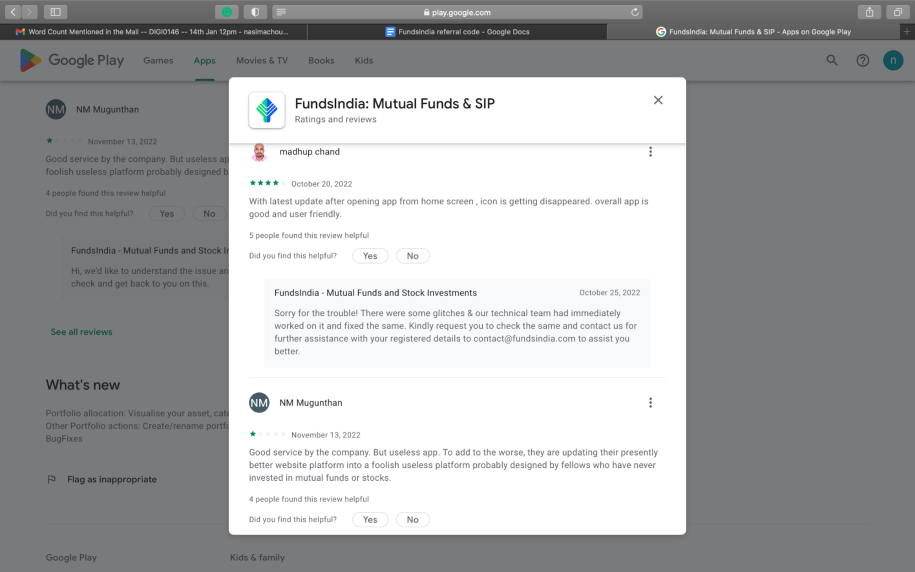This screenshot has height=572, width=915.
Task: Click Flag as inappropriate
Action: [111, 479]
